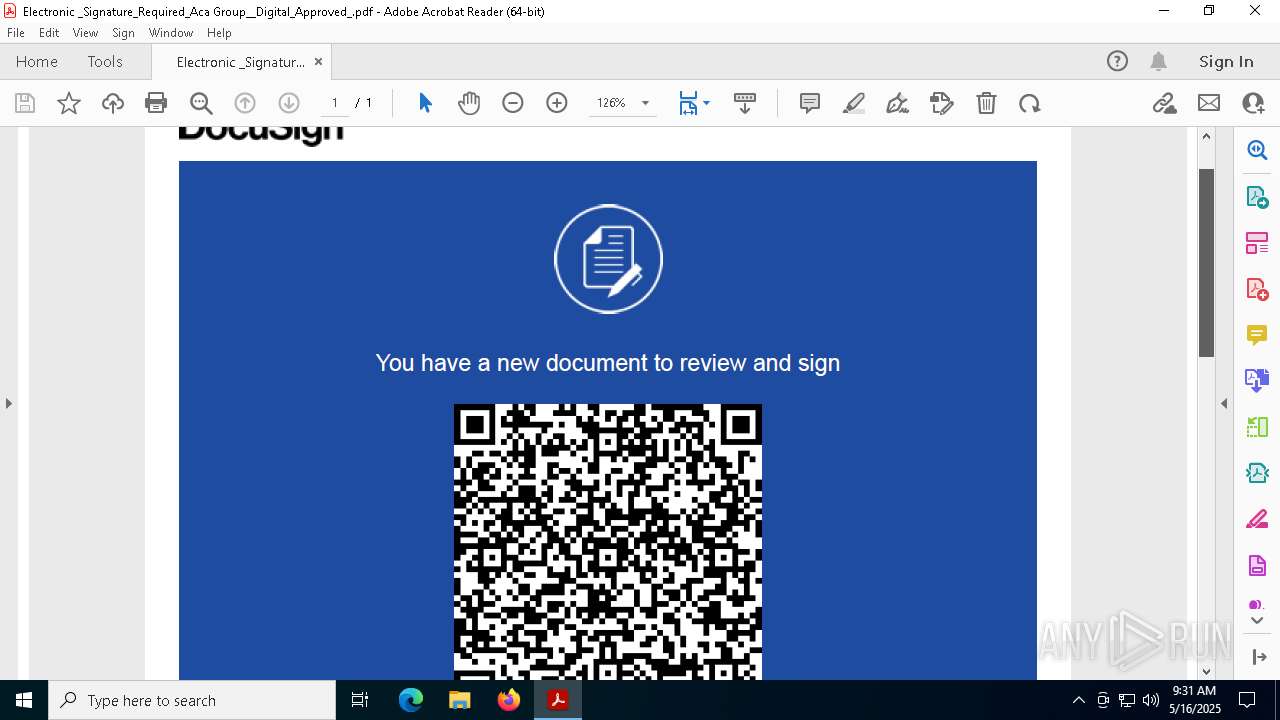Open the Create PDF sidebar tool
This screenshot has height=720, width=1280.
pyautogui.click(x=1257, y=289)
